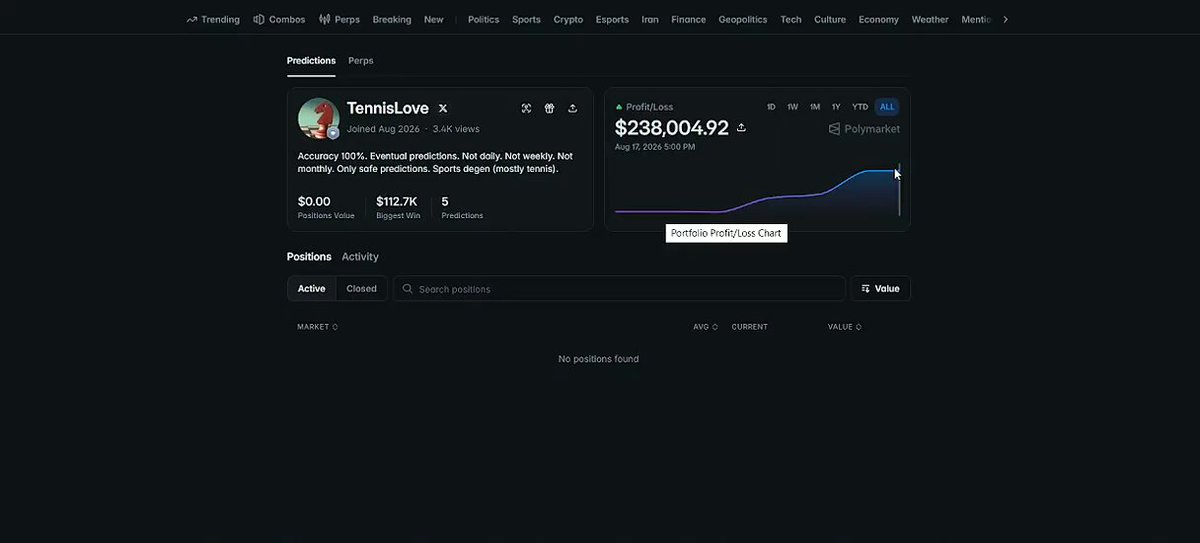Open the Tech category
The width and height of the screenshot is (1200, 543).
pos(791,19)
